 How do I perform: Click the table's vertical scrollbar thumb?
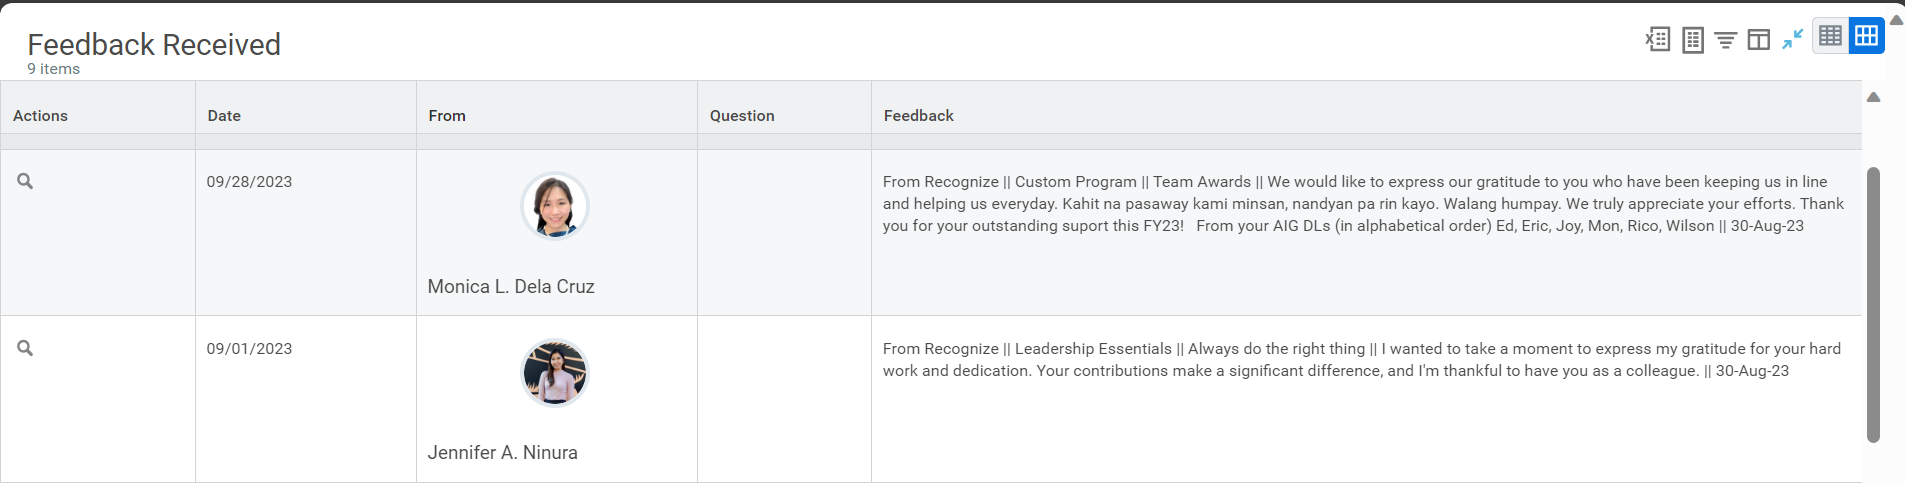(x=1873, y=304)
